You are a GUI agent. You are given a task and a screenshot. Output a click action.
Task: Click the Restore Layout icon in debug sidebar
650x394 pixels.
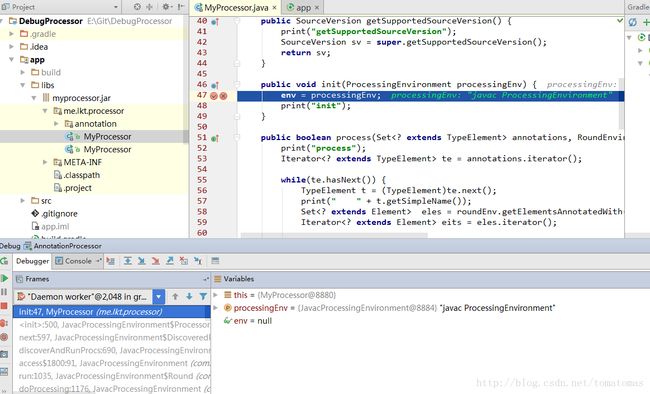[x=4, y=372]
